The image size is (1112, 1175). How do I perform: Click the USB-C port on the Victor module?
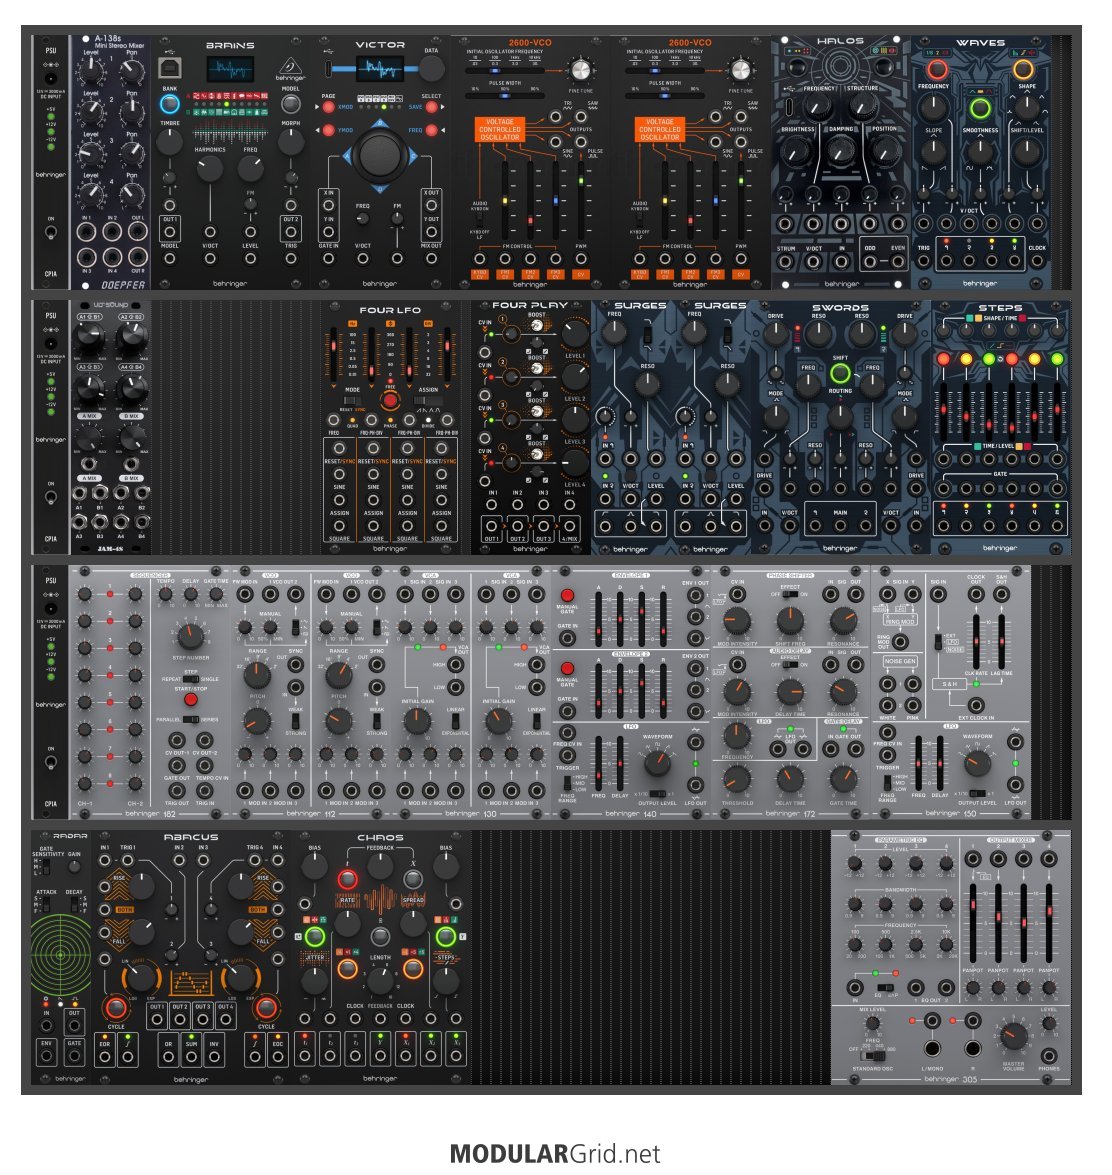pos(328,69)
